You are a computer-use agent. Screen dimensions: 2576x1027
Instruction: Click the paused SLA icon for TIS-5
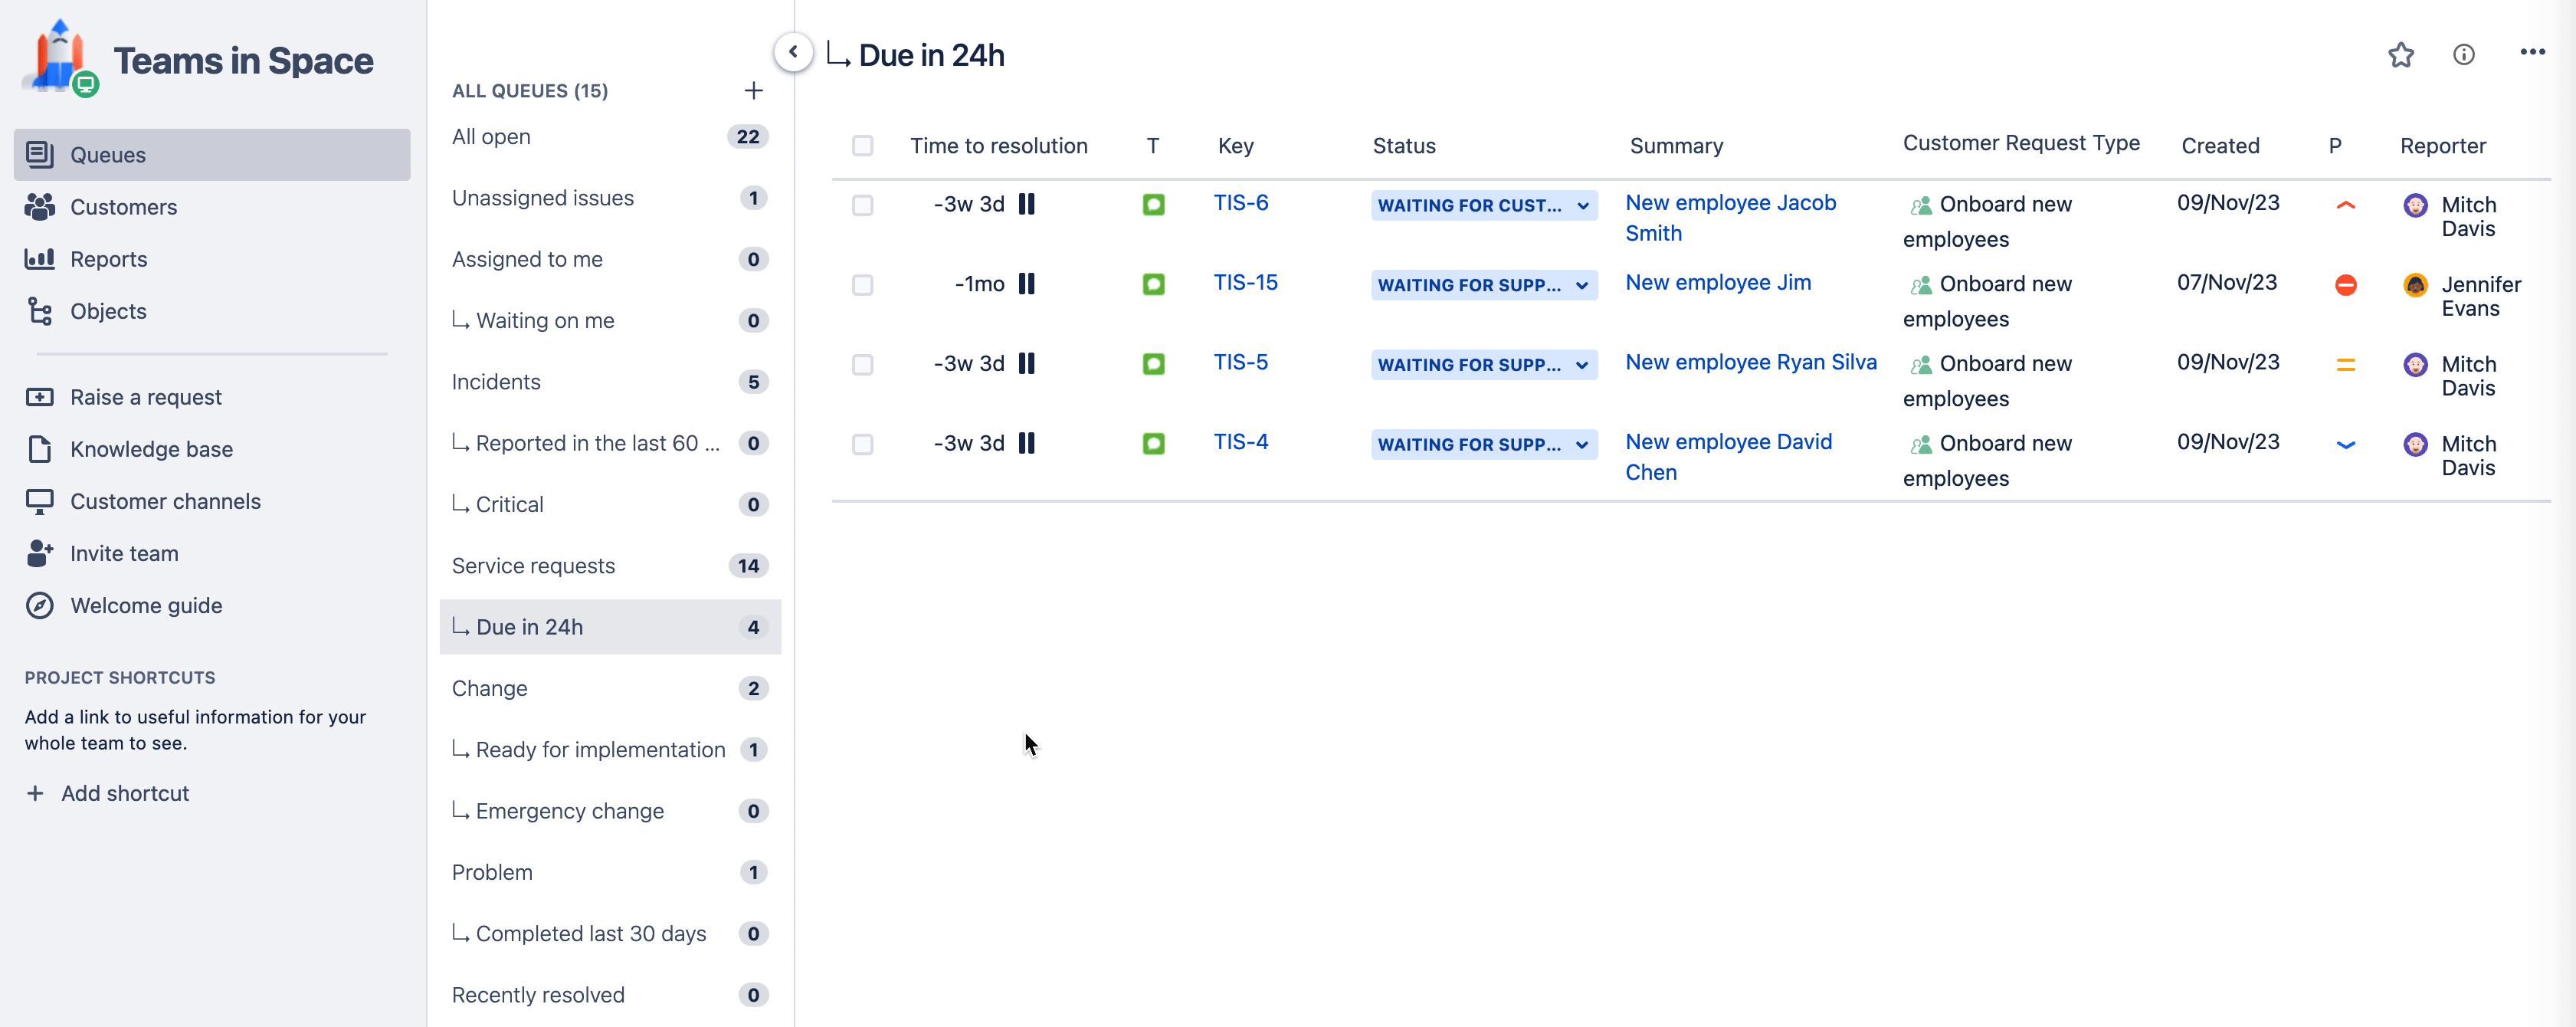point(1026,363)
